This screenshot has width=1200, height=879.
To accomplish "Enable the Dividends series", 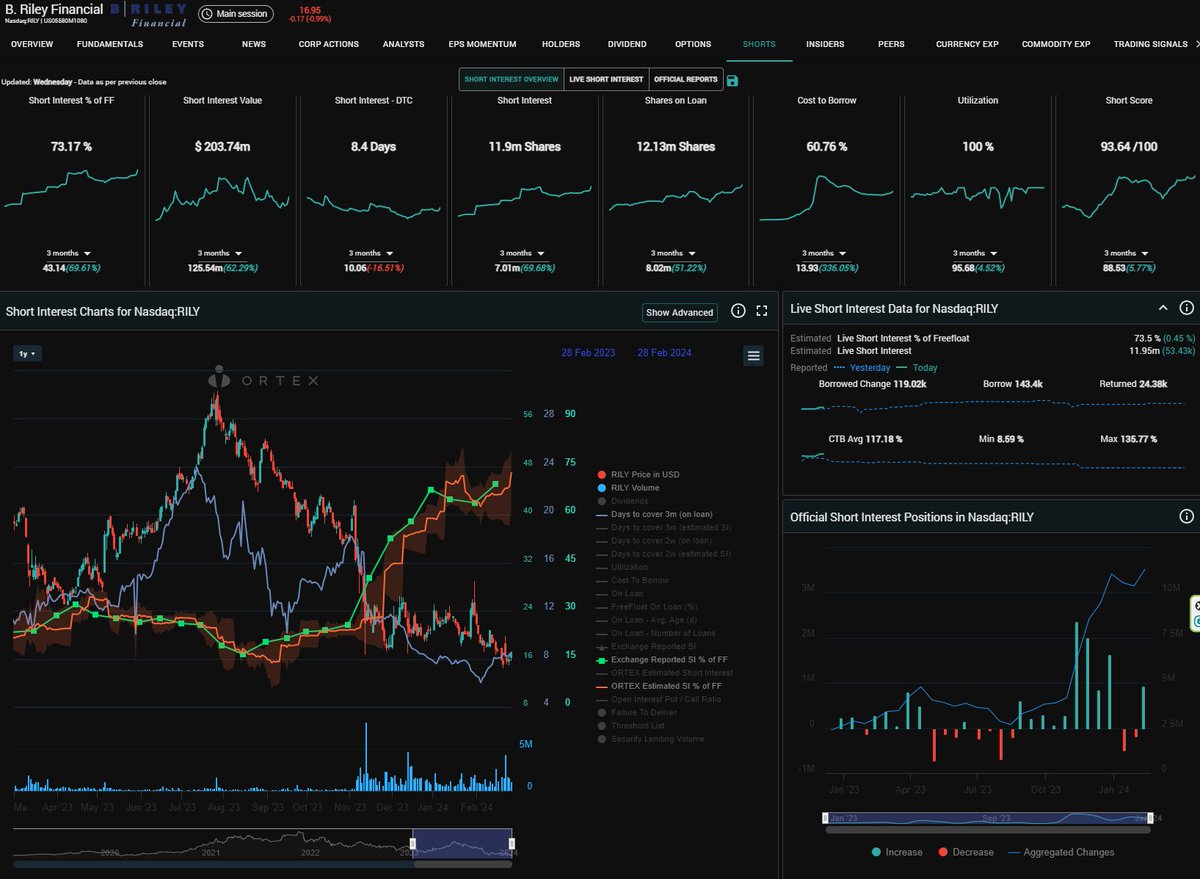I will tap(622, 501).
